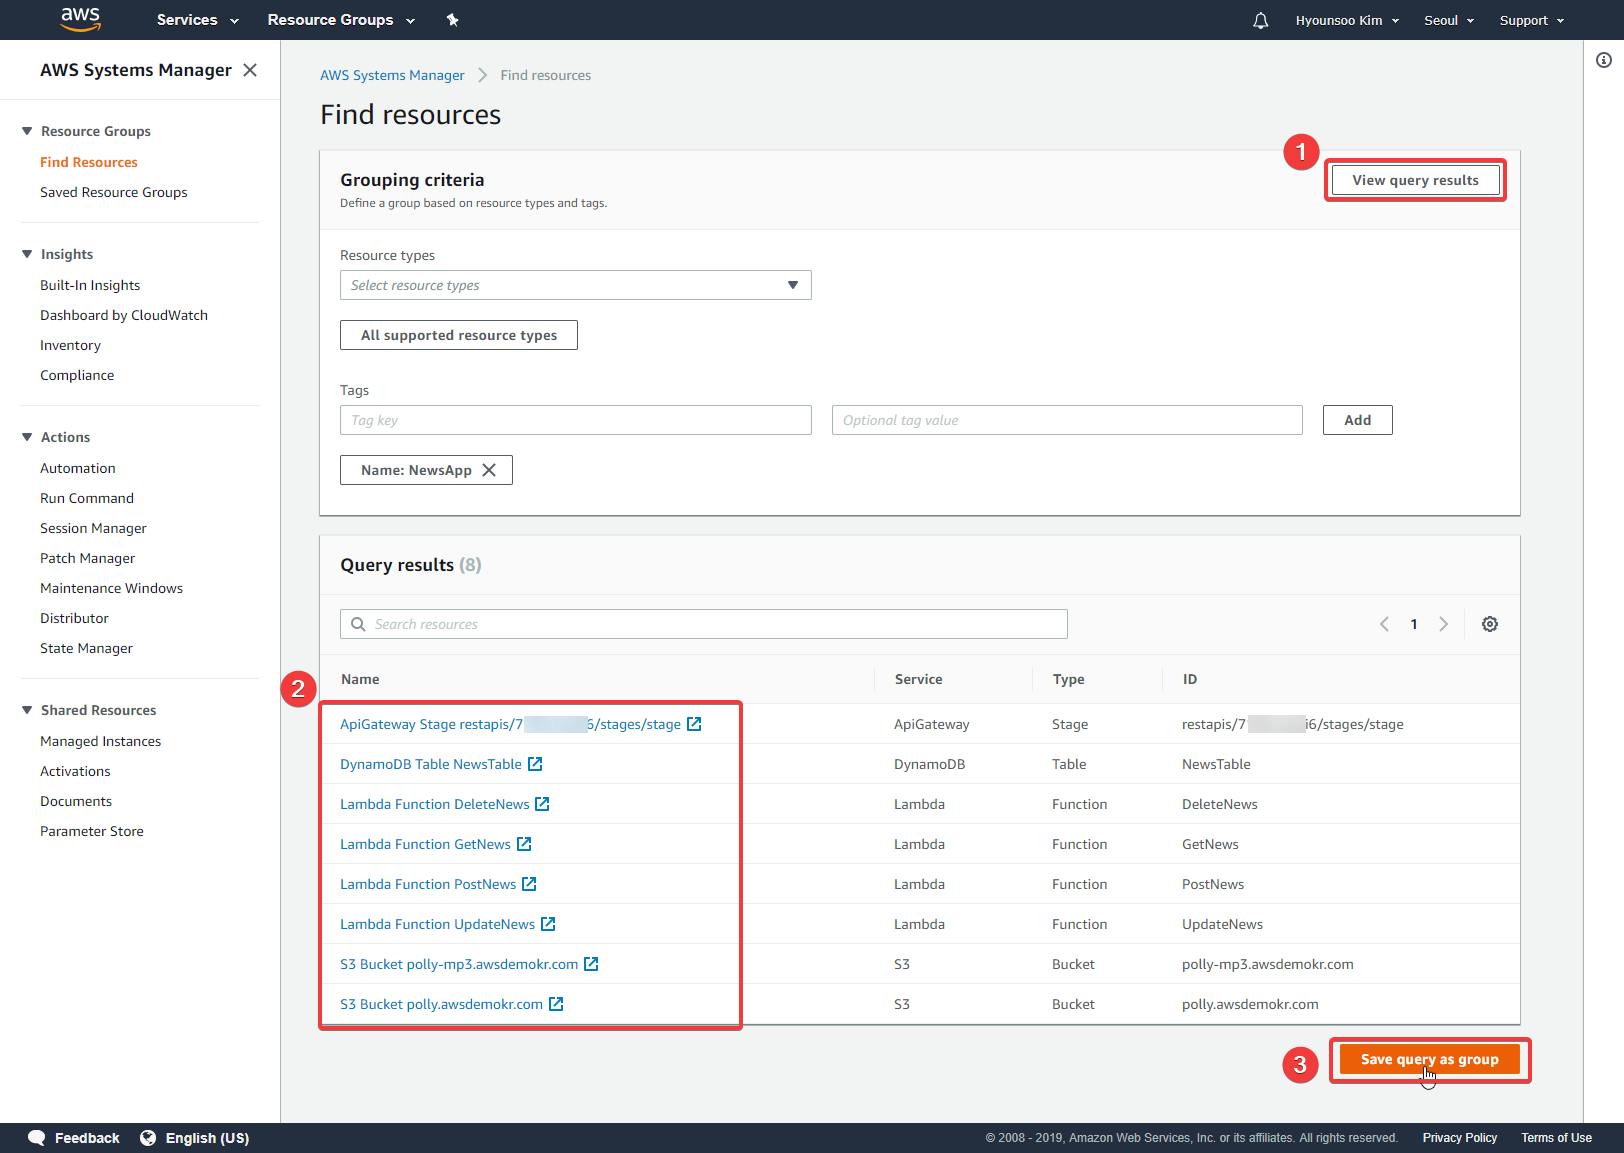The width and height of the screenshot is (1624, 1153).
Task: Select Find Resources in sidebar
Action: [x=89, y=162]
